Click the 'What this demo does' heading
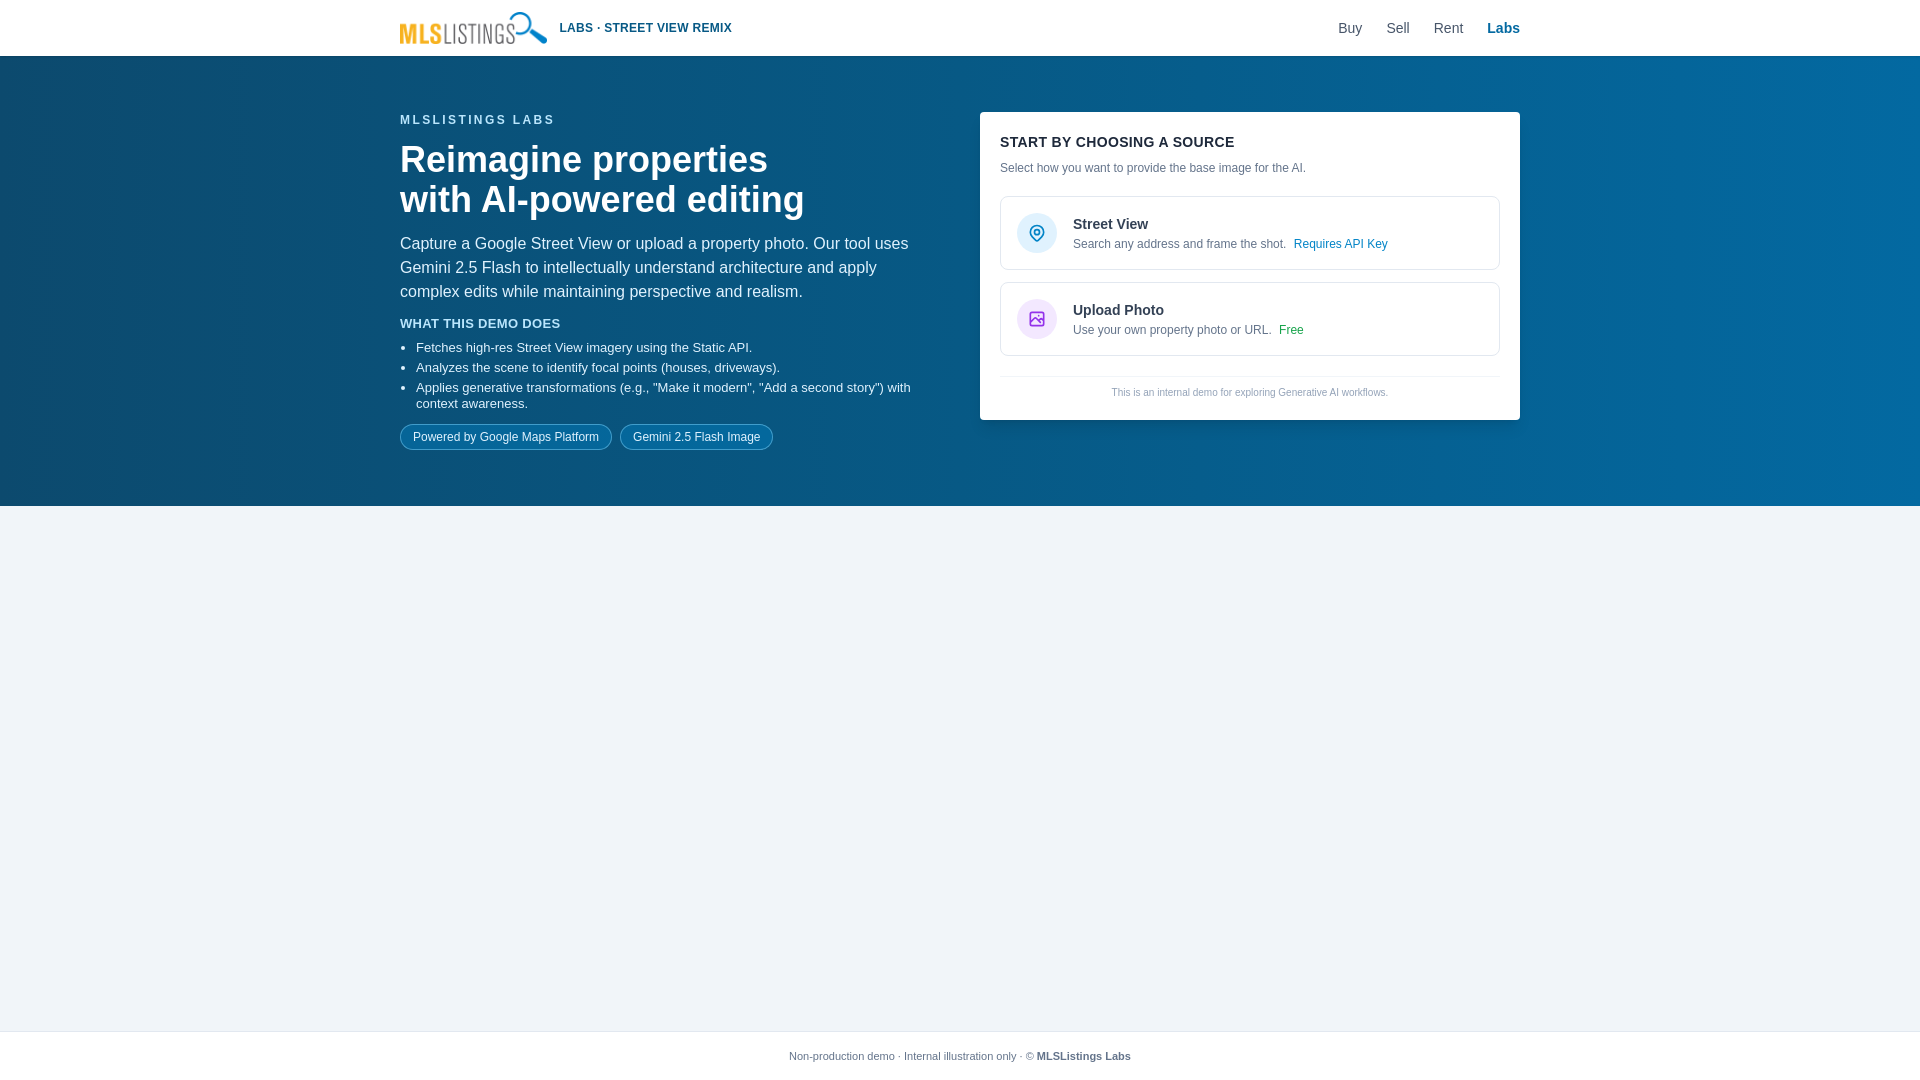This screenshot has height=1080, width=1920. tap(480, 324)
